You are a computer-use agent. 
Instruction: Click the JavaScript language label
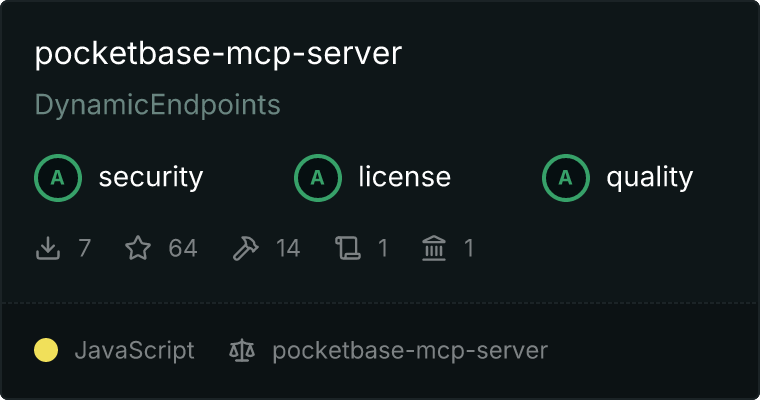(x=135, y=351)
